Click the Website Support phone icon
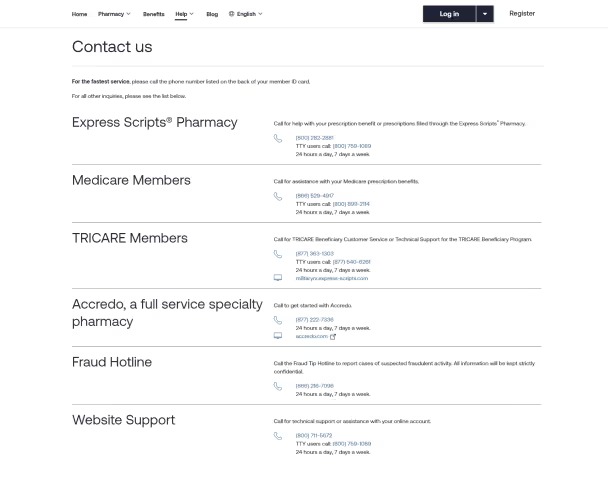This screenshot has height=480, width=608. point(278,436)
